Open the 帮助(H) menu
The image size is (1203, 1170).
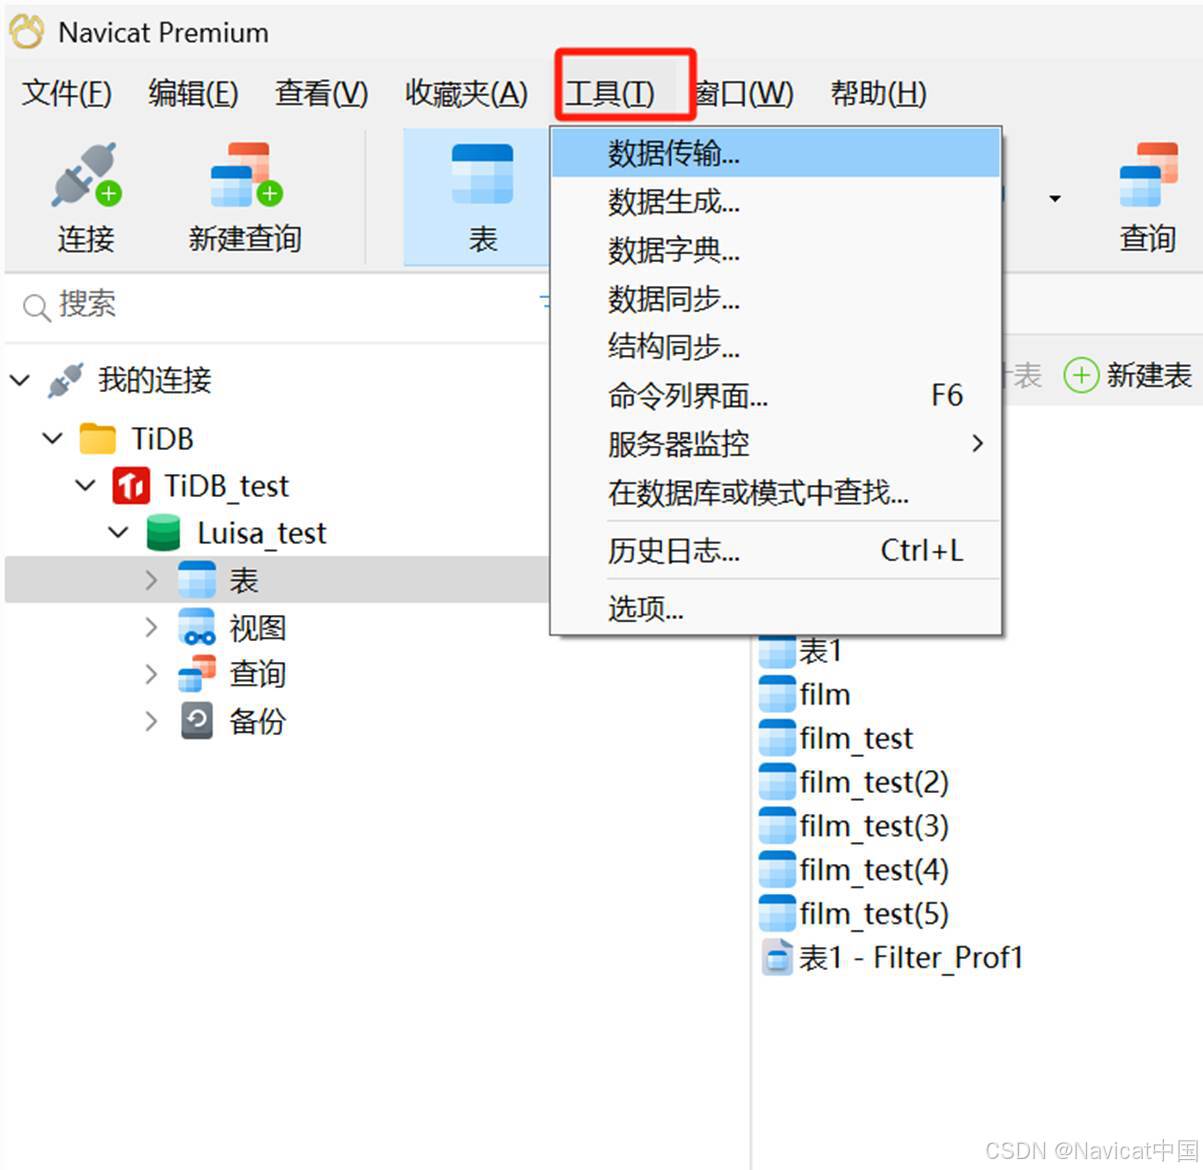878,93
